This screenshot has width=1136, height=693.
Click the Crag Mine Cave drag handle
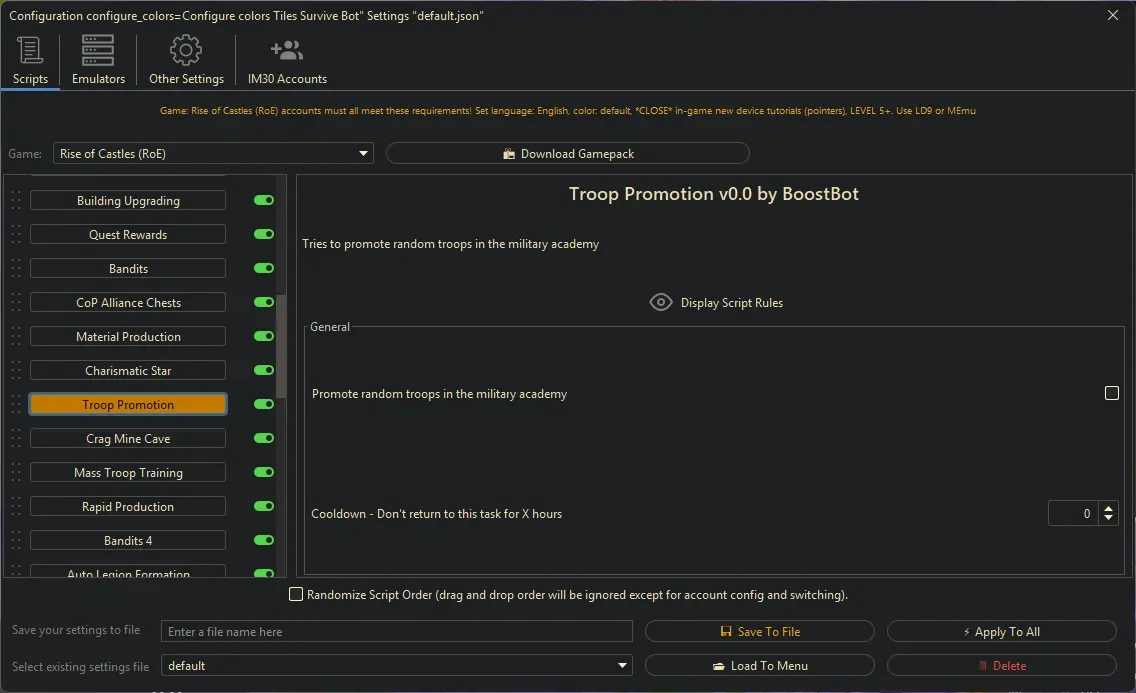point(16,439)
